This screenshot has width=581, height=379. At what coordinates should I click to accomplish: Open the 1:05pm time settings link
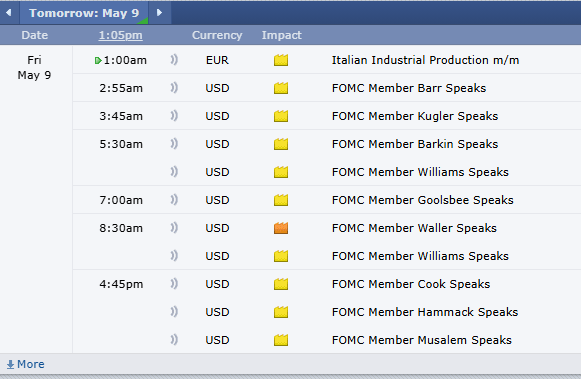pyautogui.click(x=120, y=35)
